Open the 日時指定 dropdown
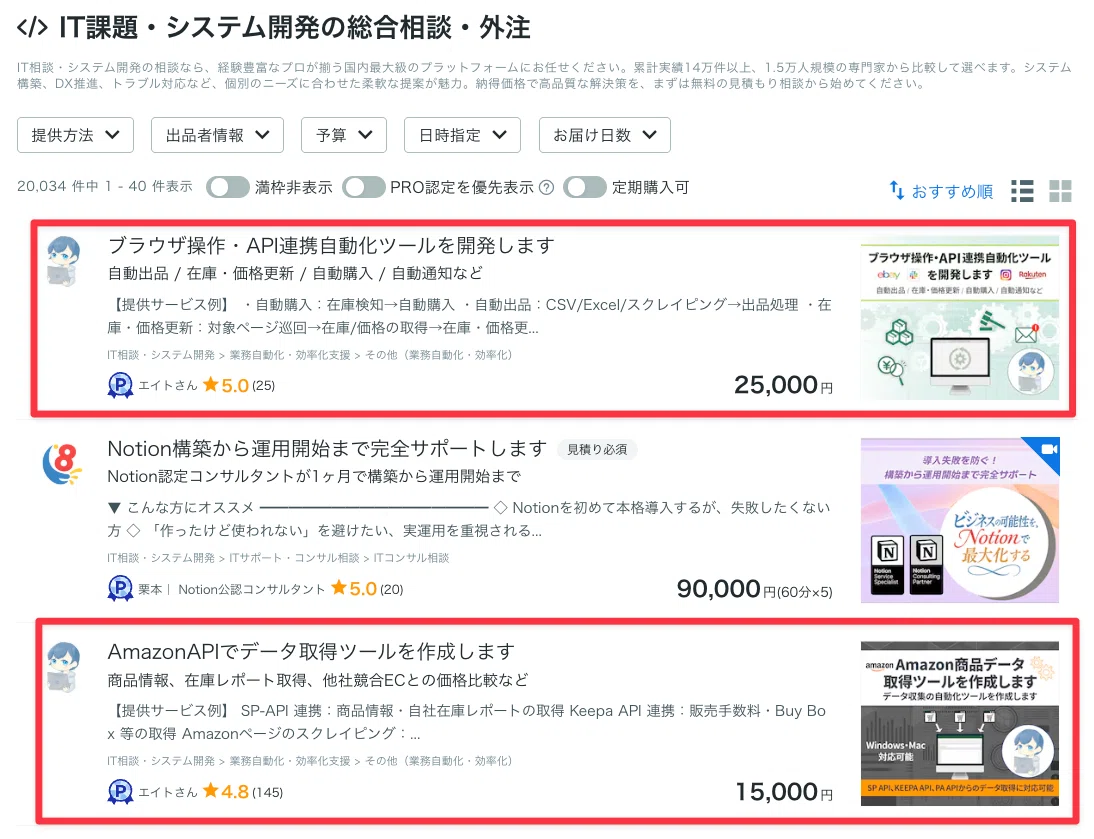1094x839 pixels. (x=462, y=135)
